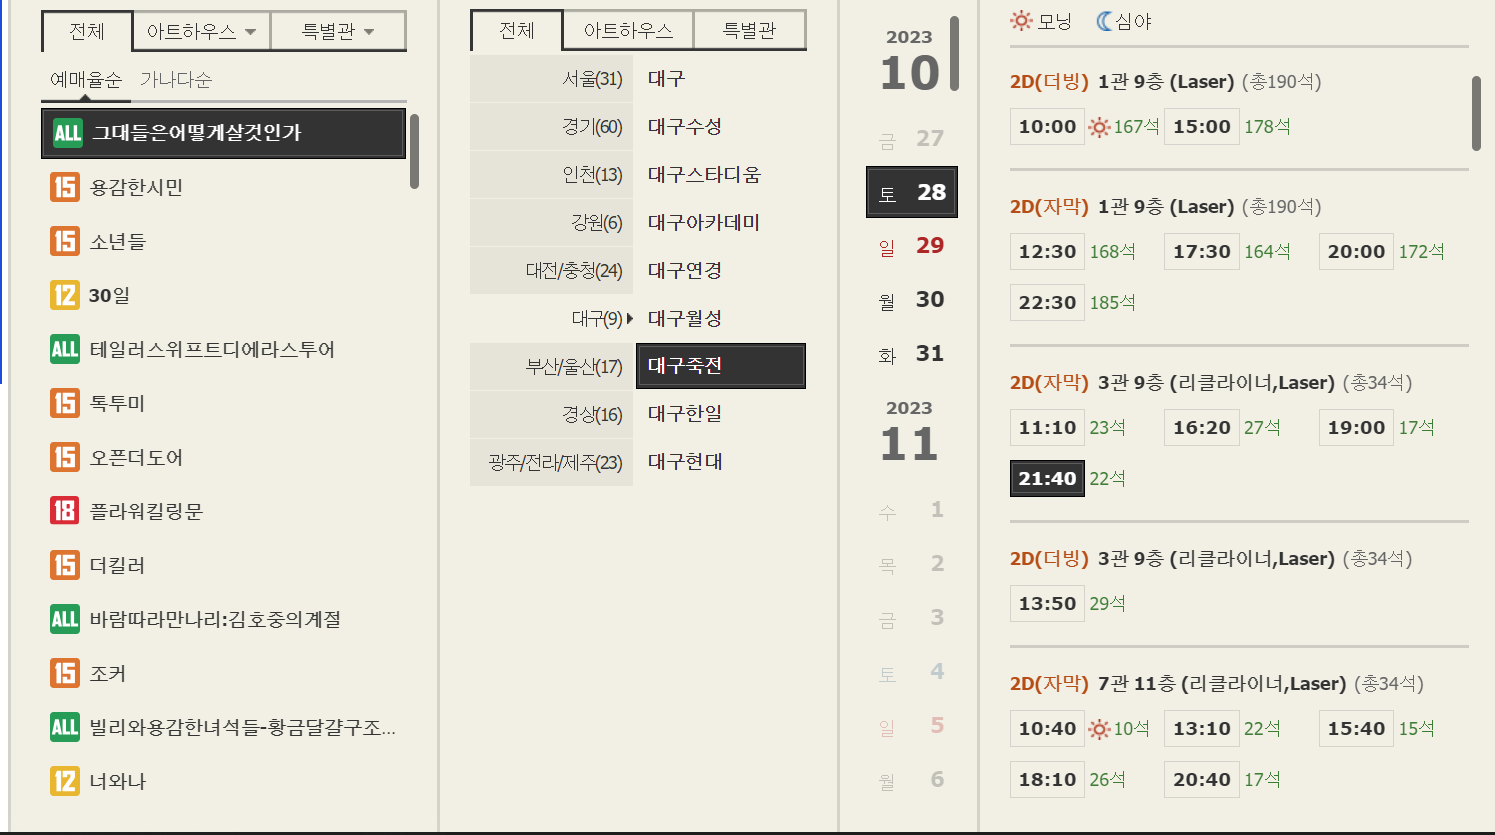The height and width of the screenshot is (835, 1495).
Task: Click the 15 rating icon beside 오픈더도어
Action: (65, 457)
